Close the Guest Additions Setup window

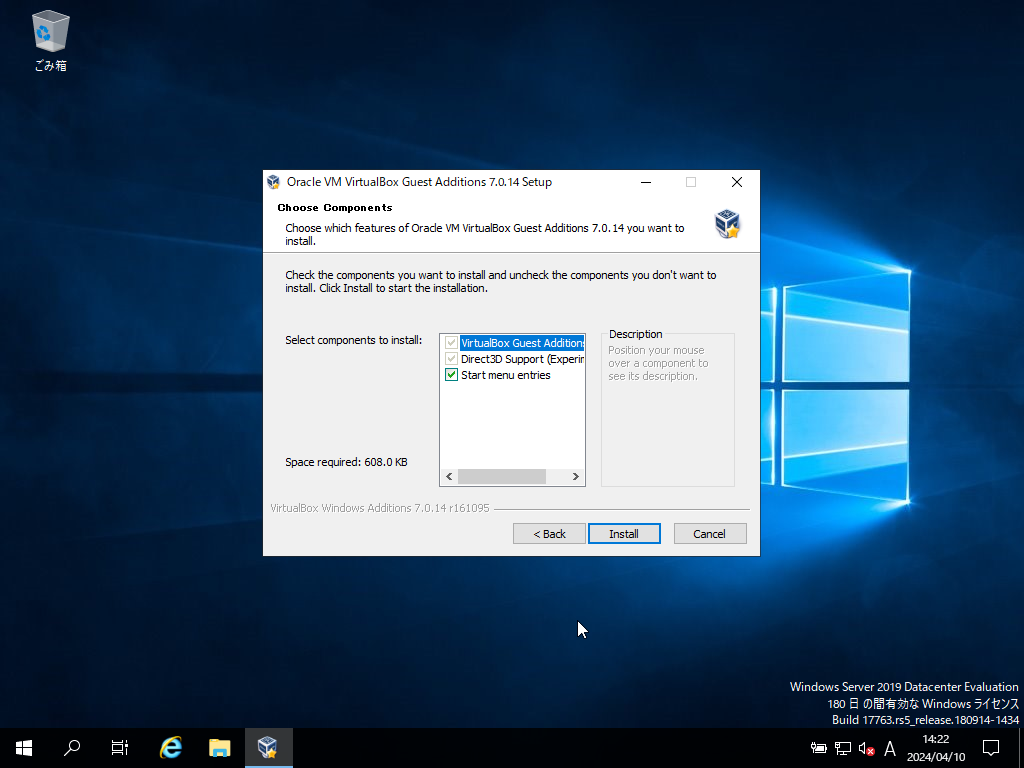click(x=737, y=182)
